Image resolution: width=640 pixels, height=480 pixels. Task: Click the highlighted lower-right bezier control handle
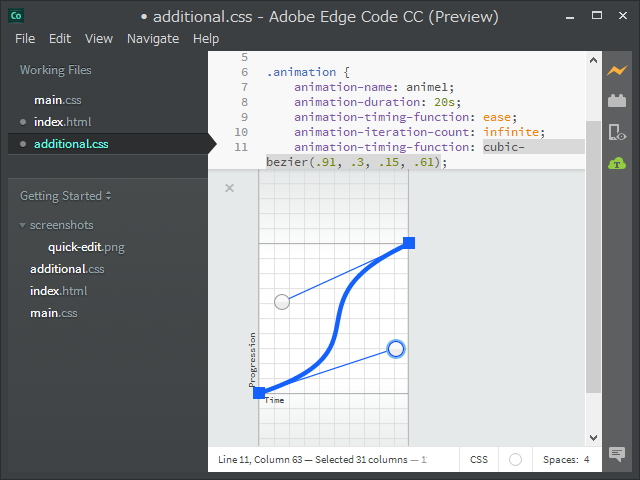[x=396, y=349]
